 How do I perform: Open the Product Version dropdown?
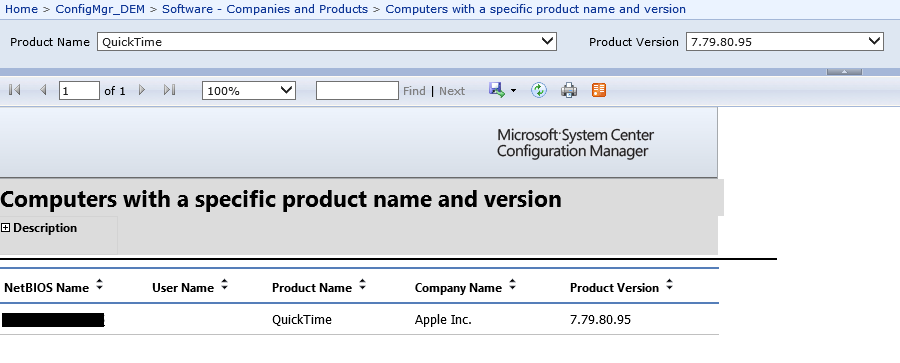point(785,41)
